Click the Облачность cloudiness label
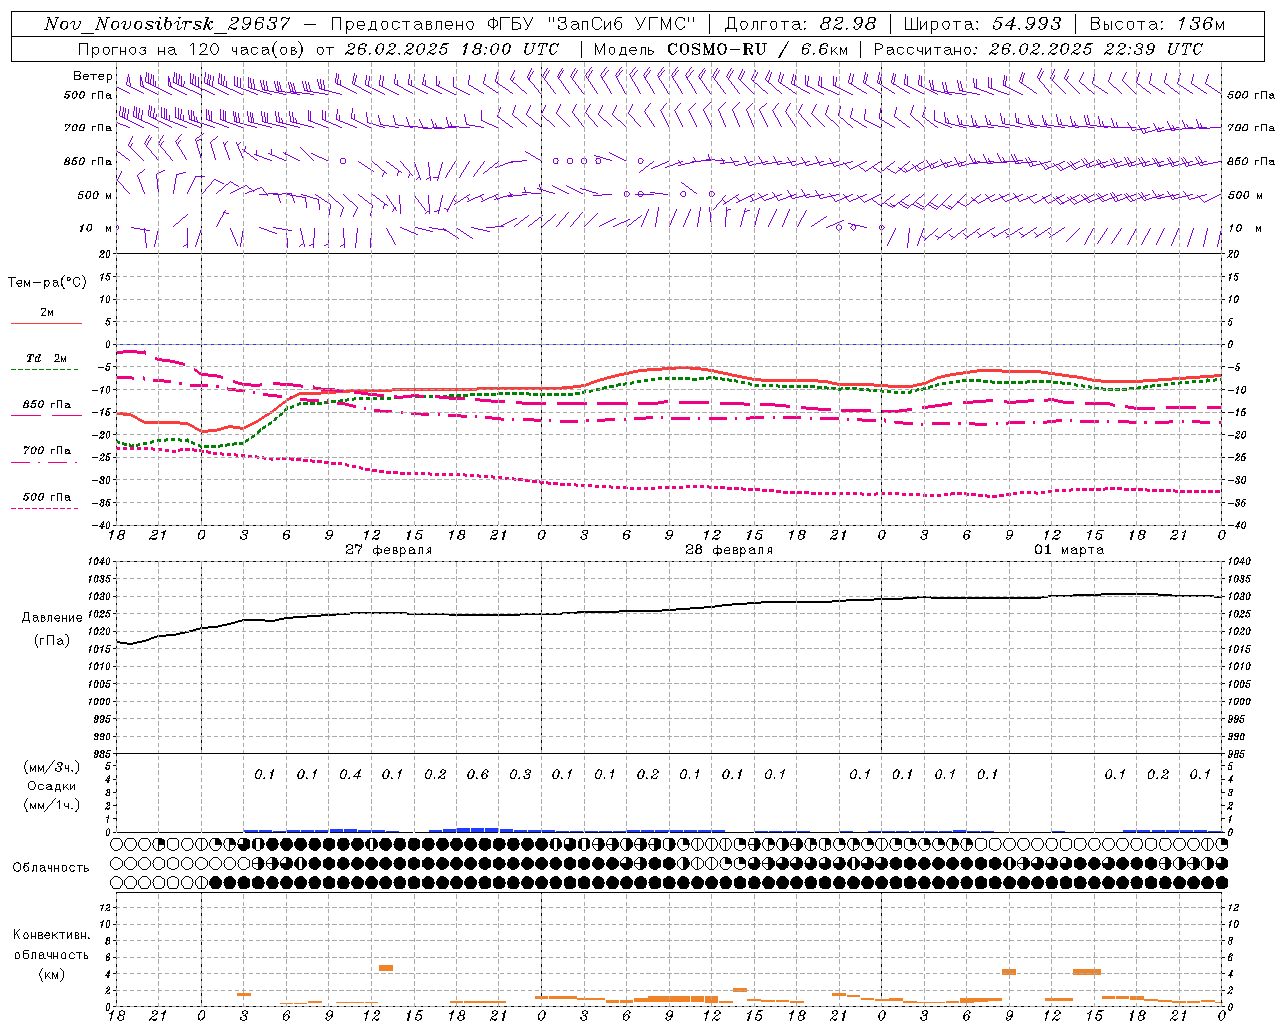The width and height of the screenshot is (1280, 1024). [x=51, y=868]
